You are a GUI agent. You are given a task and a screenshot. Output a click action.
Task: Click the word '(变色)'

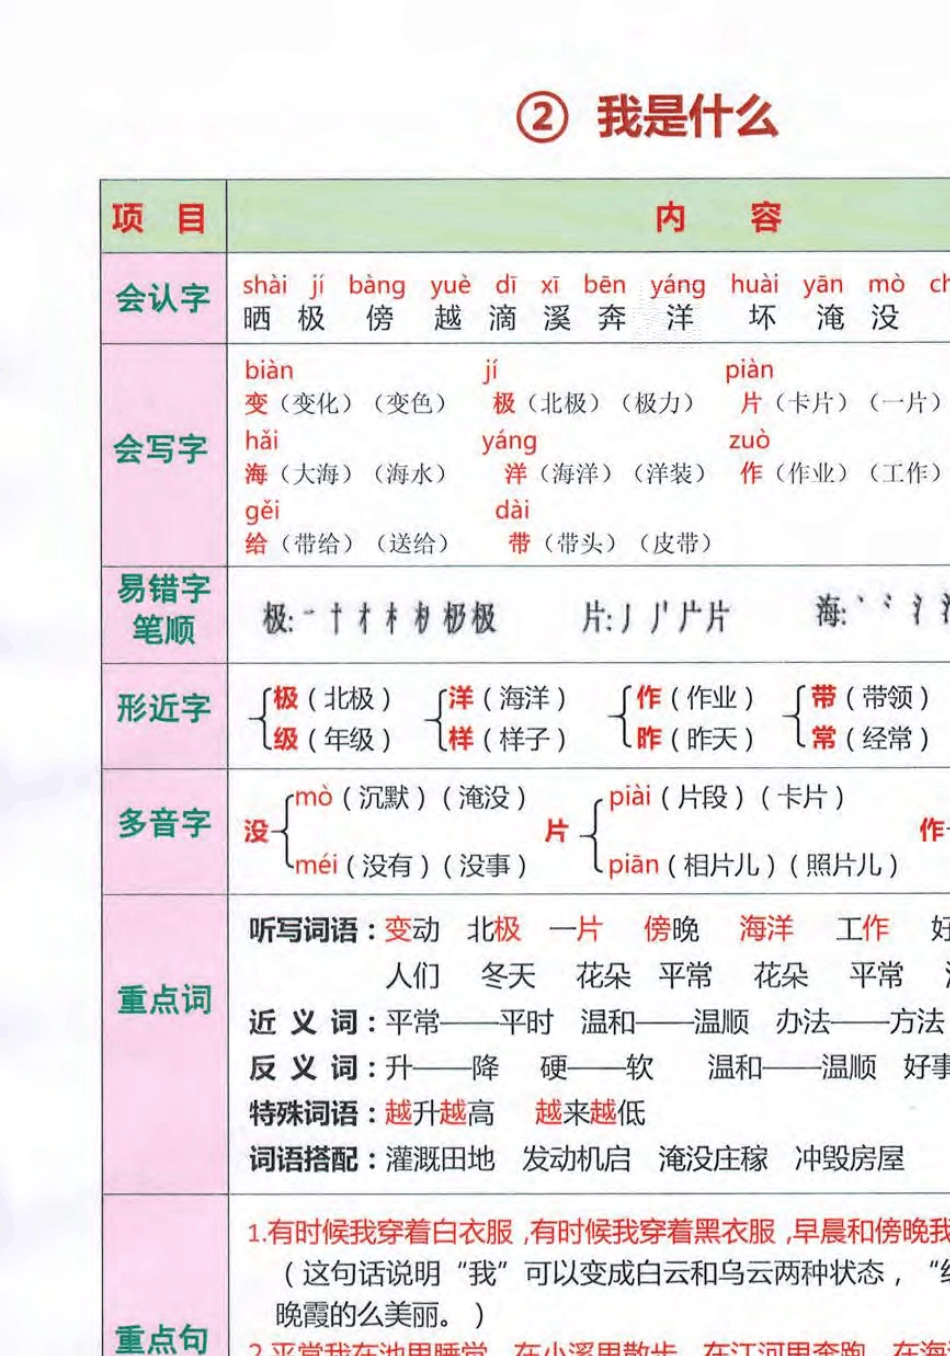[x=409, y=404]
